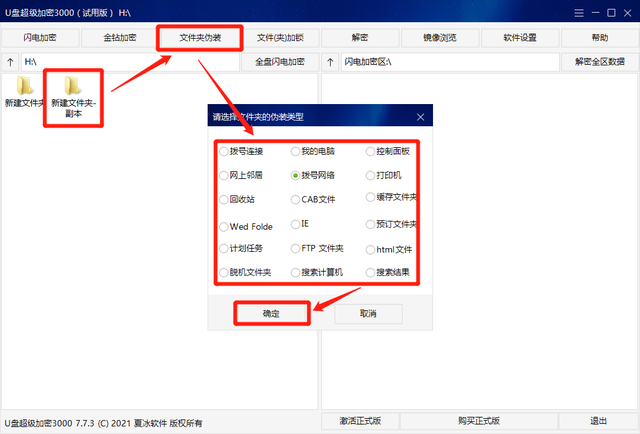Click the 解密全区数据 button
Viewport: 640px width, 434px height.
point(600,62)
